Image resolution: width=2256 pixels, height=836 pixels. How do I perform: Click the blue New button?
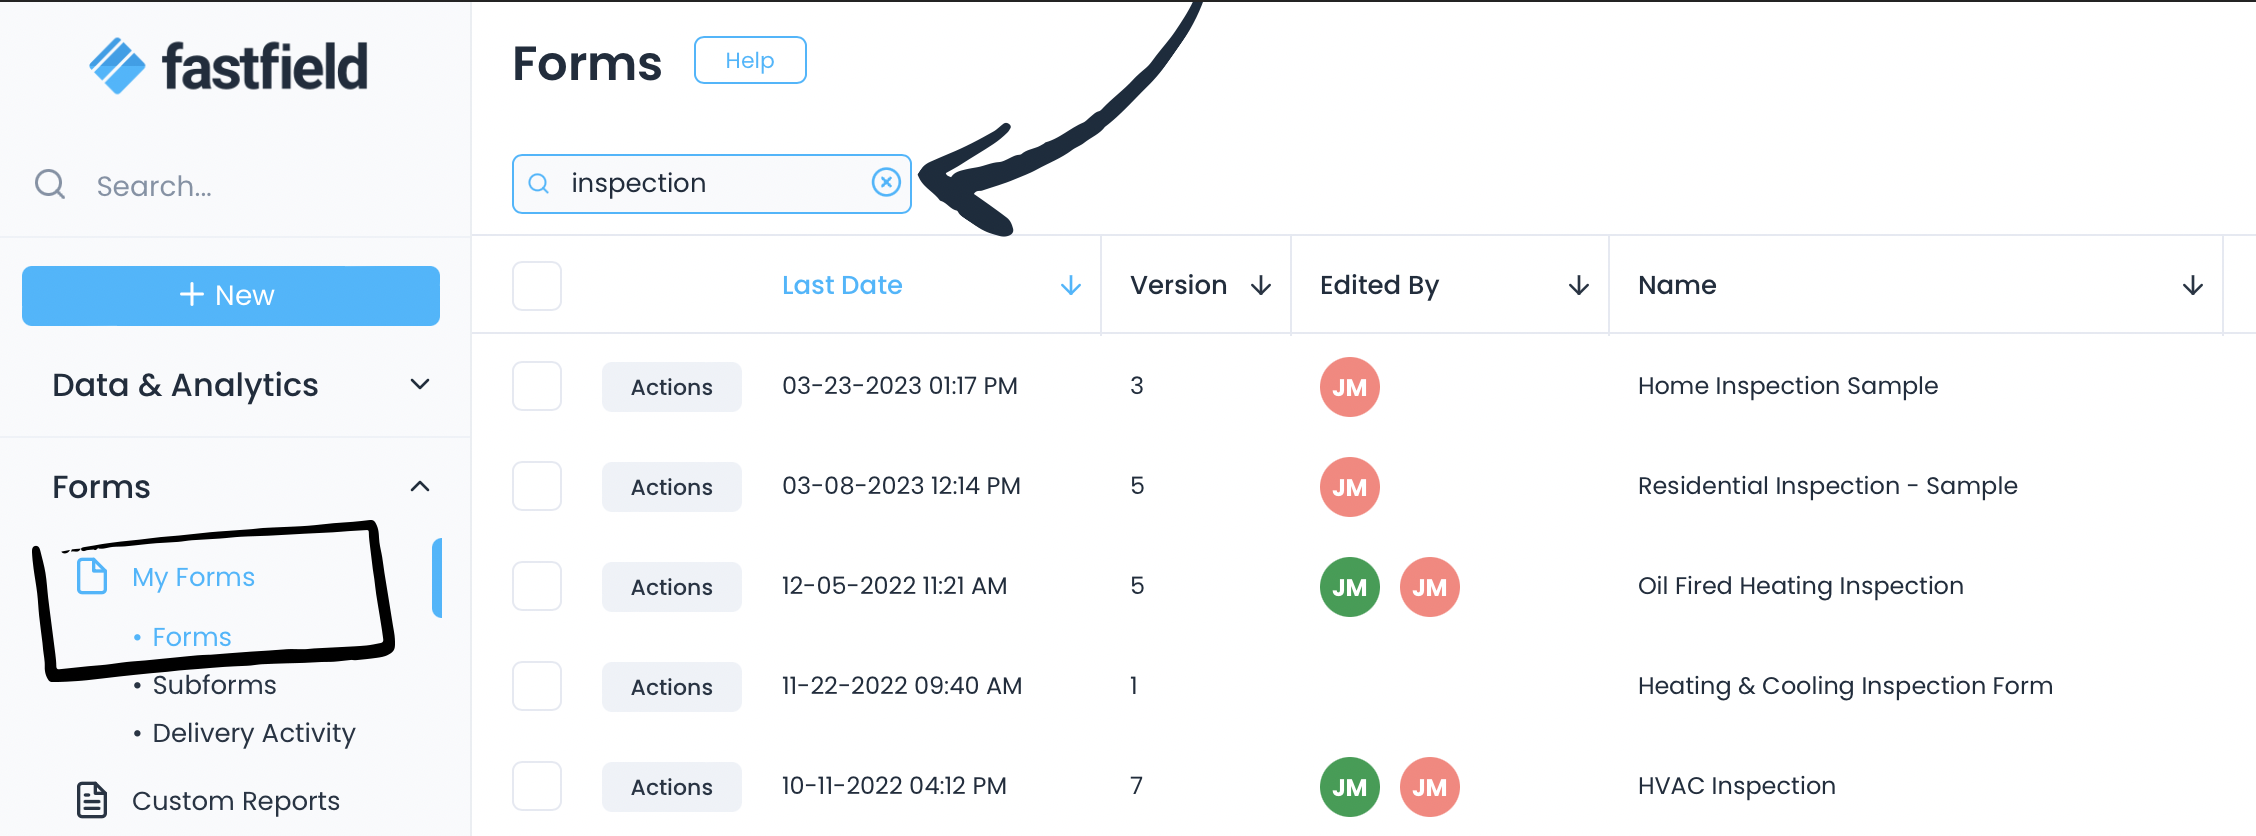click(x=231, y=296)
